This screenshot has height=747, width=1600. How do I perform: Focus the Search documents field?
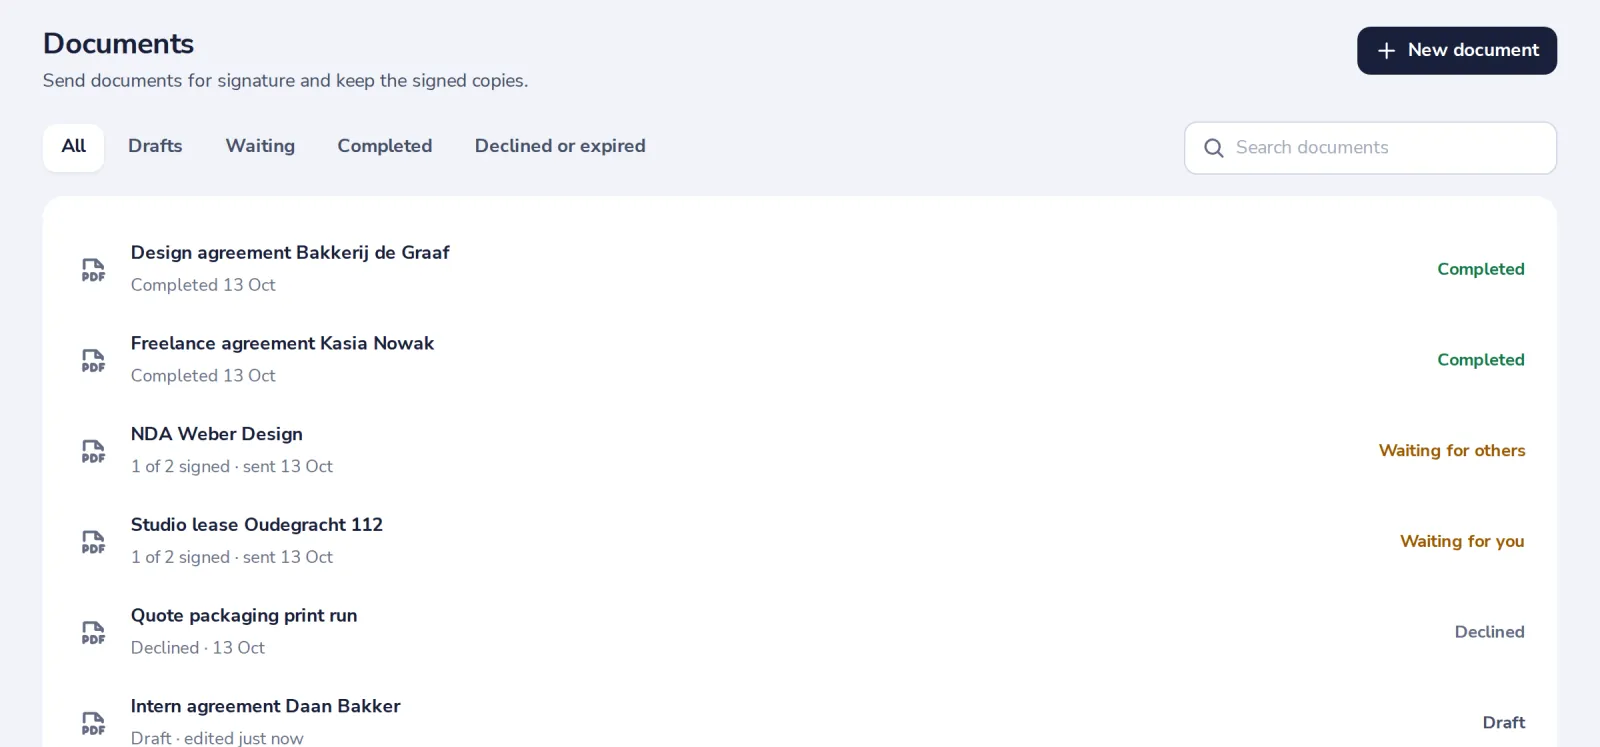[1370, 148]
